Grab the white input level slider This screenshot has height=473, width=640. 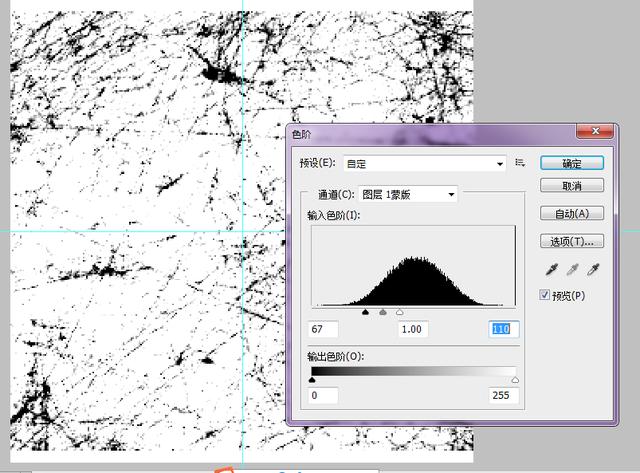[x=400, y=312]
